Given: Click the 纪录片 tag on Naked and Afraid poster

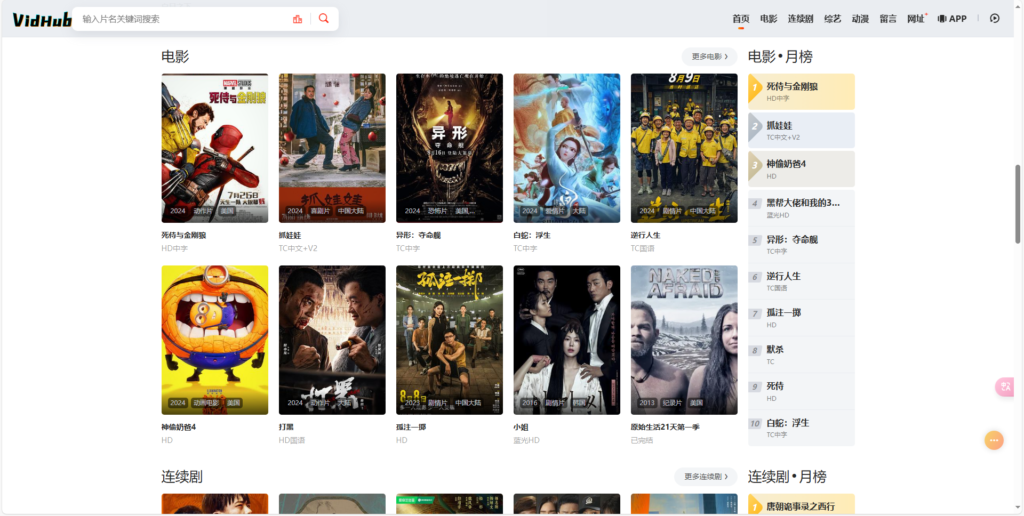Looking at the screenshot, I should click(672, 403).
